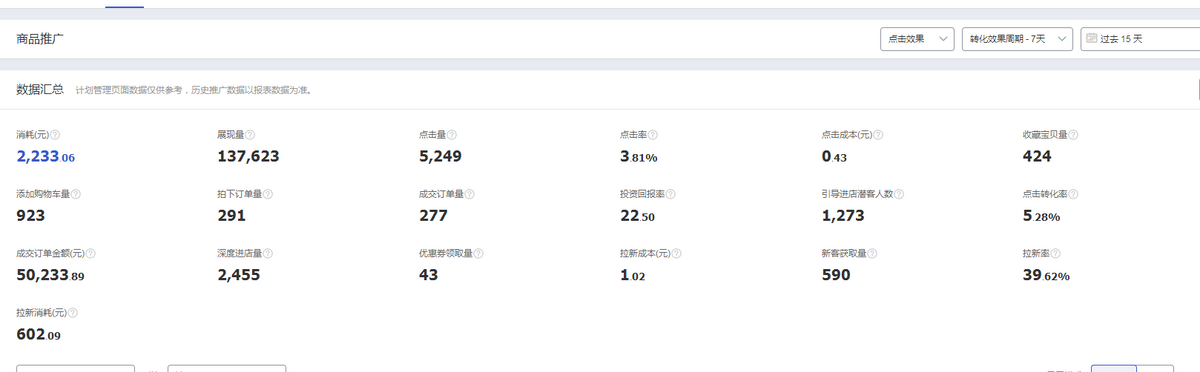Open the 过去 15 天 date picker
This screenshot has height=372, width=1200.
[1140, 39]
